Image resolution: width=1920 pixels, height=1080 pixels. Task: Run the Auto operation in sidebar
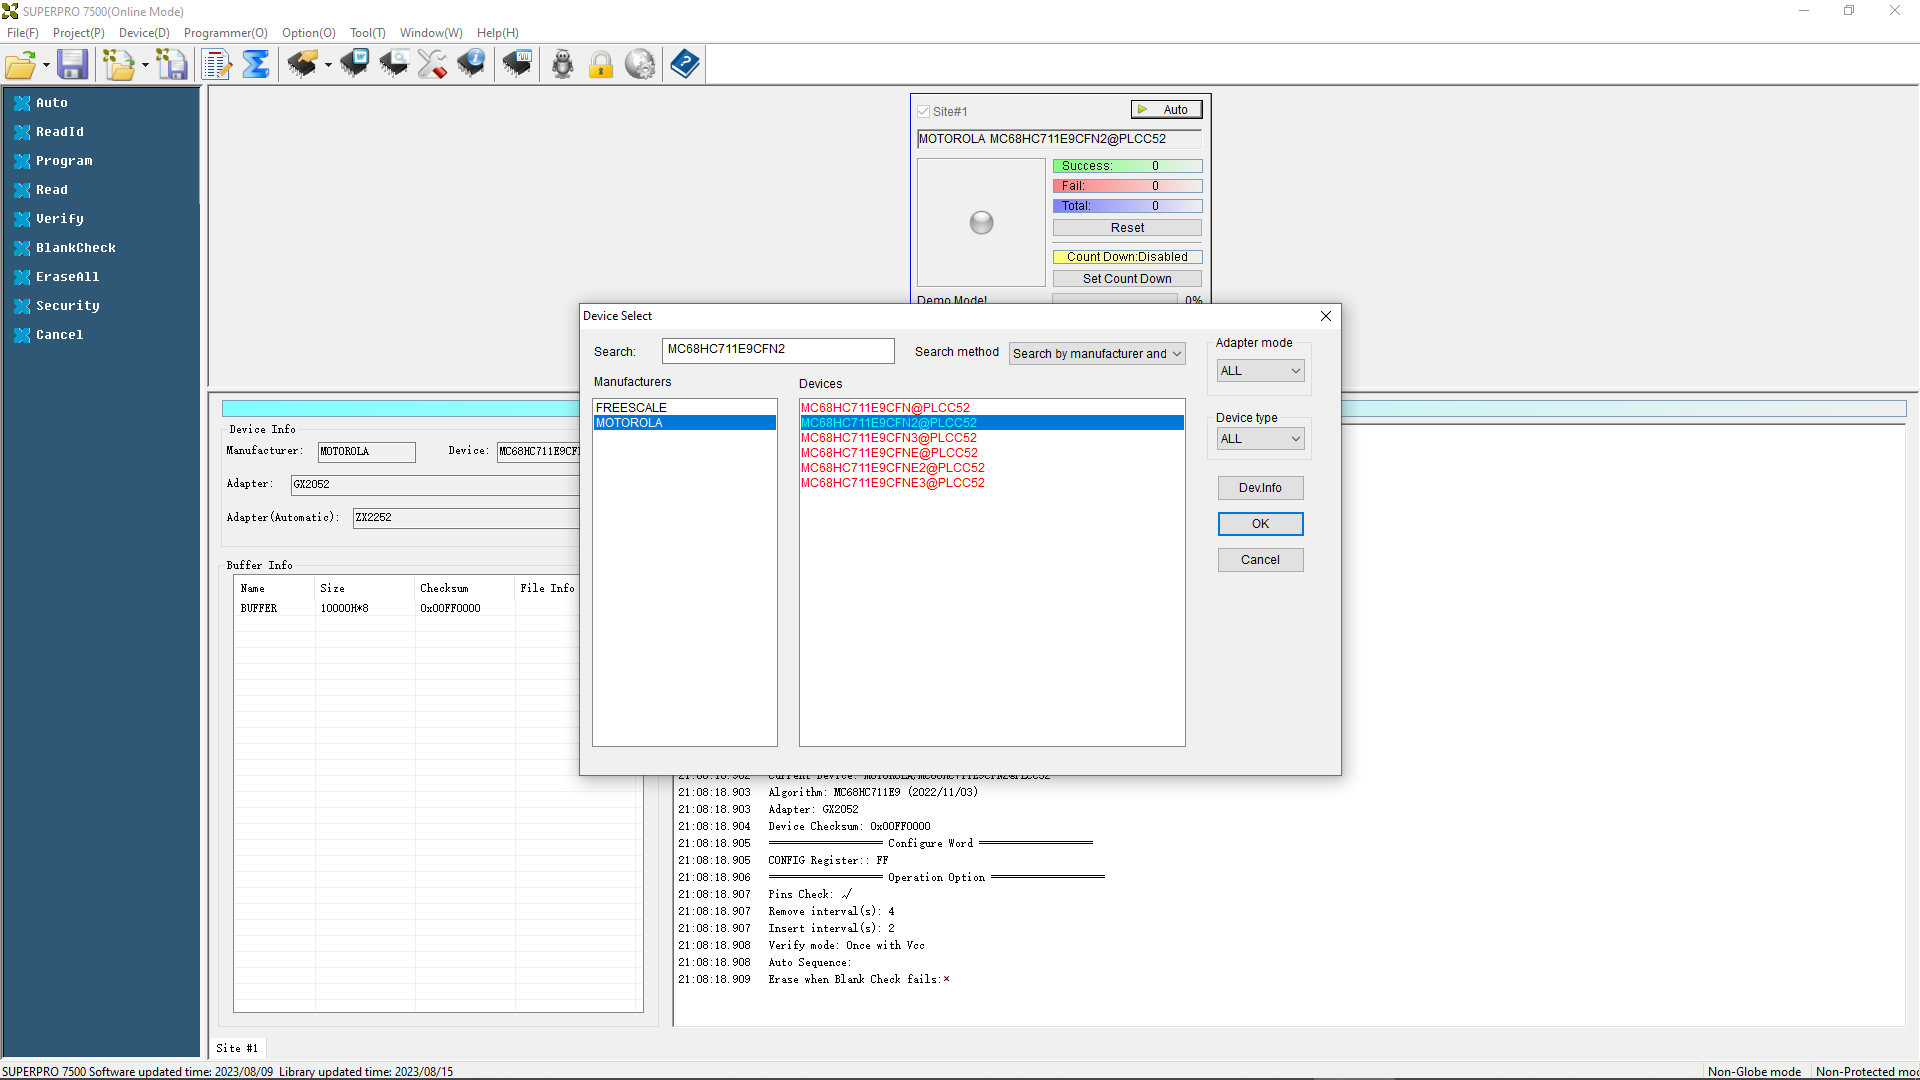[52, 103]
